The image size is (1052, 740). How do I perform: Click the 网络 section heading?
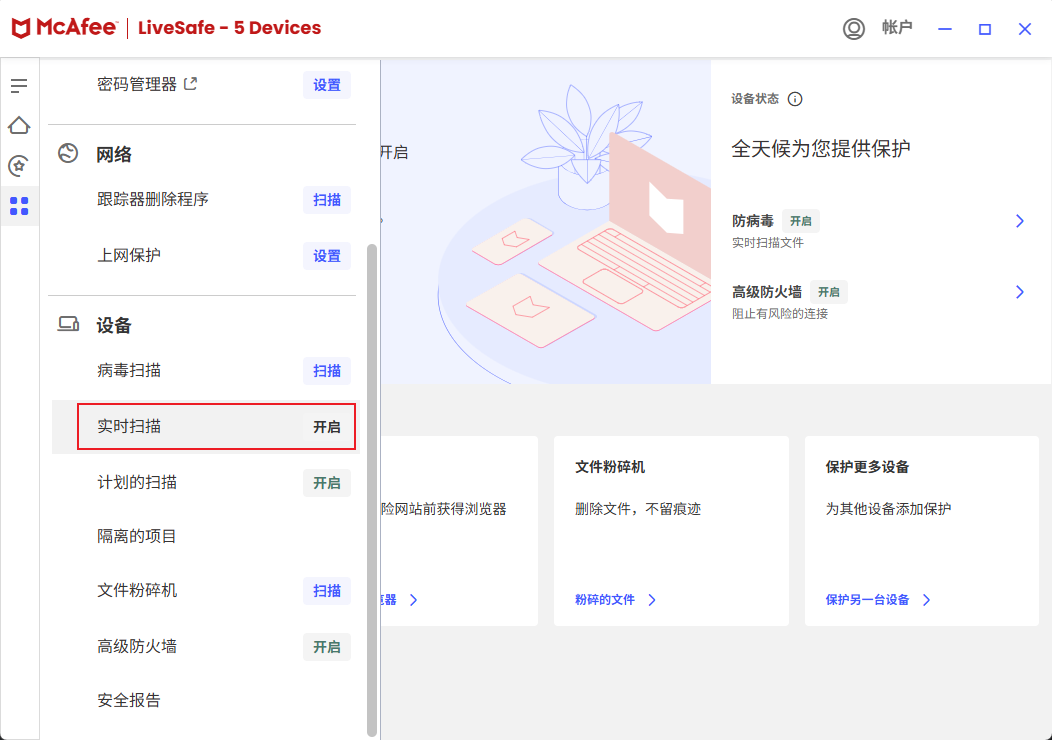[114, 154]
